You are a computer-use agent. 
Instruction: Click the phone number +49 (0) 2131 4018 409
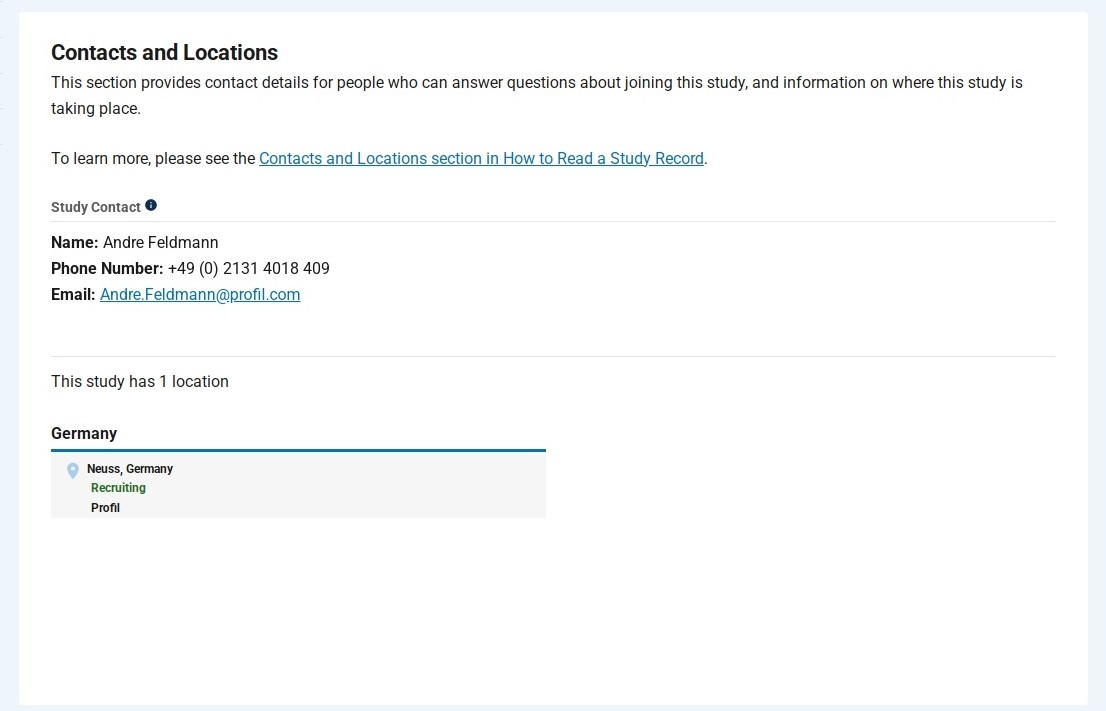pos(248,268)
